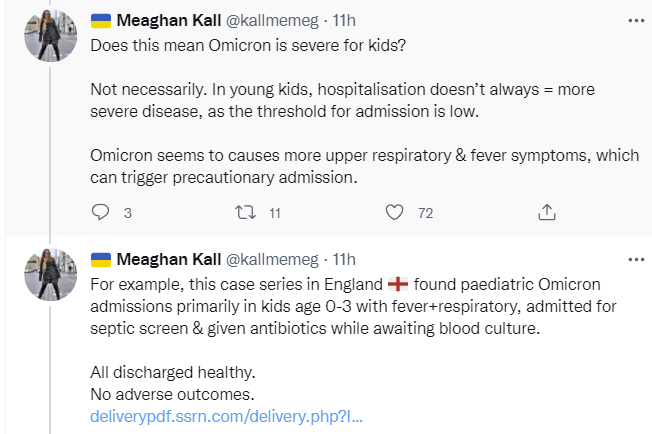Open tweet text about case series in England
This screenshot has height=434, width=652.
(x=353, y=306)
